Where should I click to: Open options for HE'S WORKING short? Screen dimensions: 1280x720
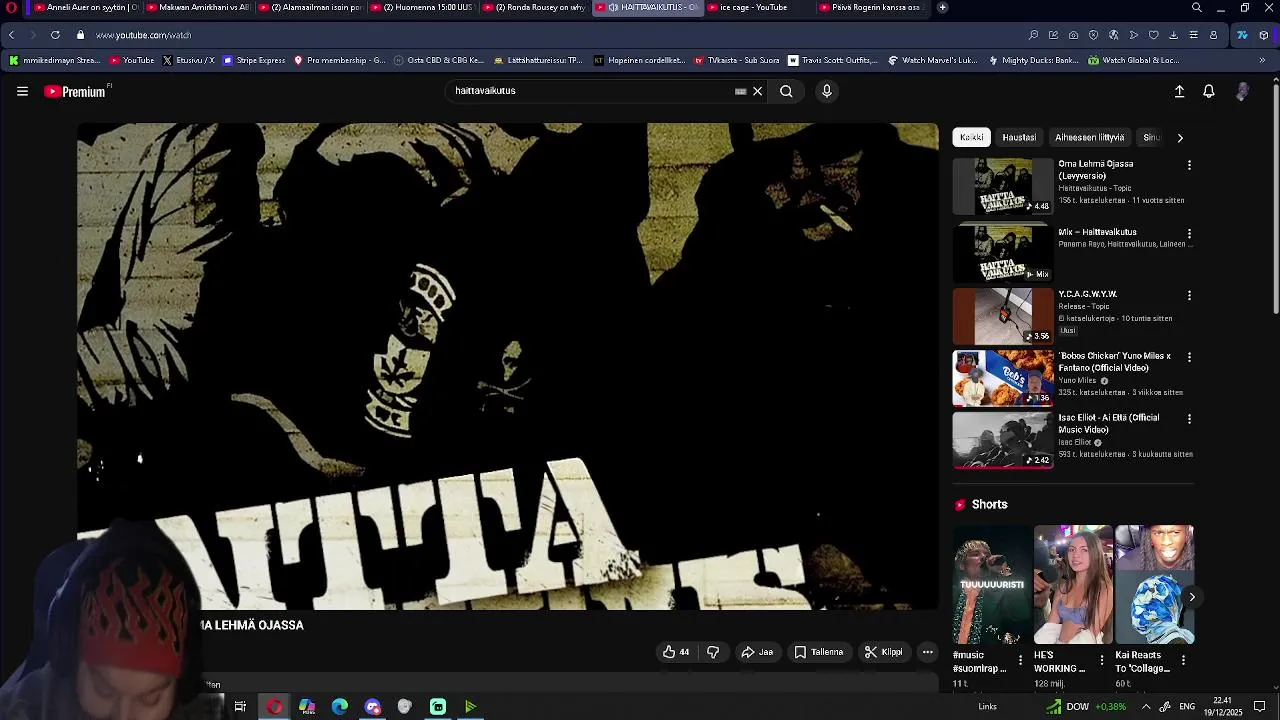coord(1102,660)
